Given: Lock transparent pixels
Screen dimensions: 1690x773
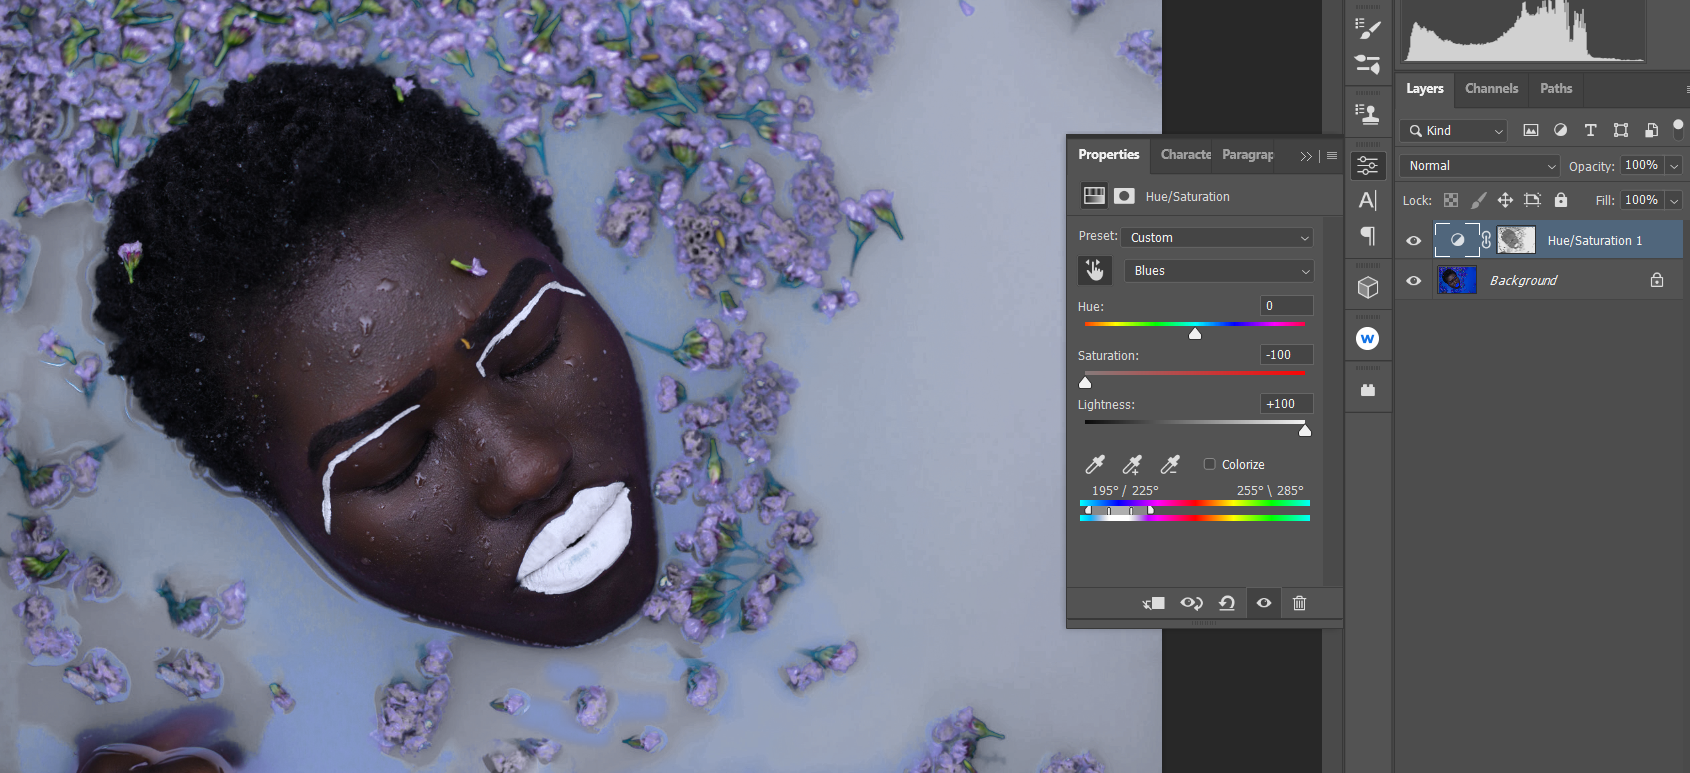Looking at the screenshot, I should (1451, 200).
